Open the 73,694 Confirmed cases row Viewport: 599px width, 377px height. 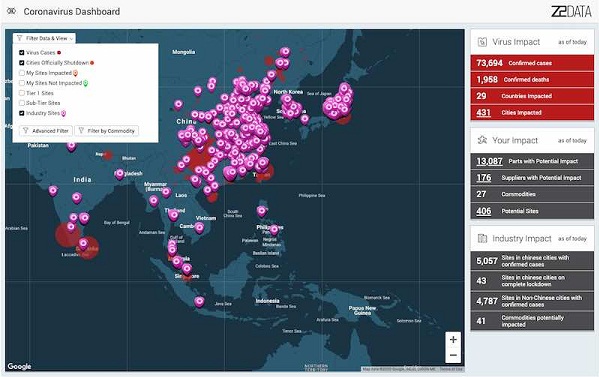pyautogui.click(x=532, y=63)
